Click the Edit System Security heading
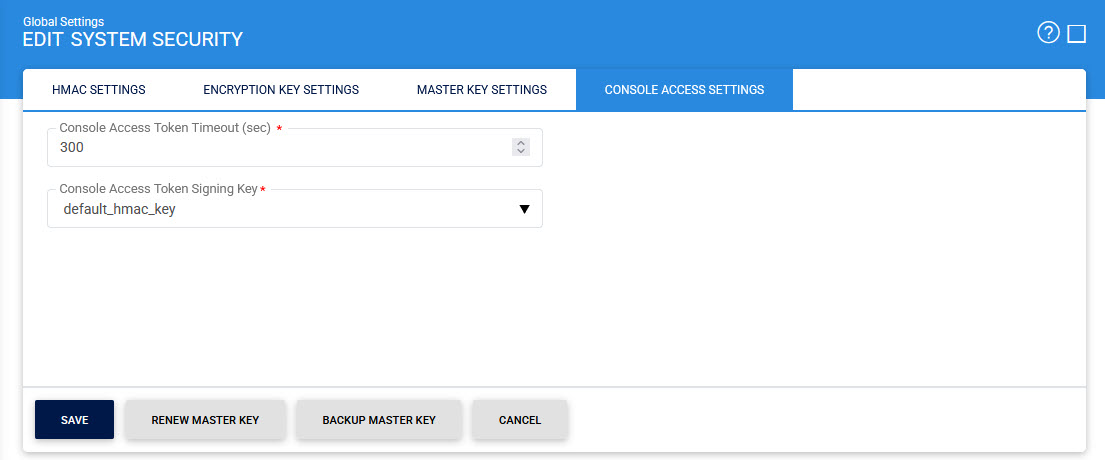The width and height of the screenshot is (1105, 460). coord(133,40)
